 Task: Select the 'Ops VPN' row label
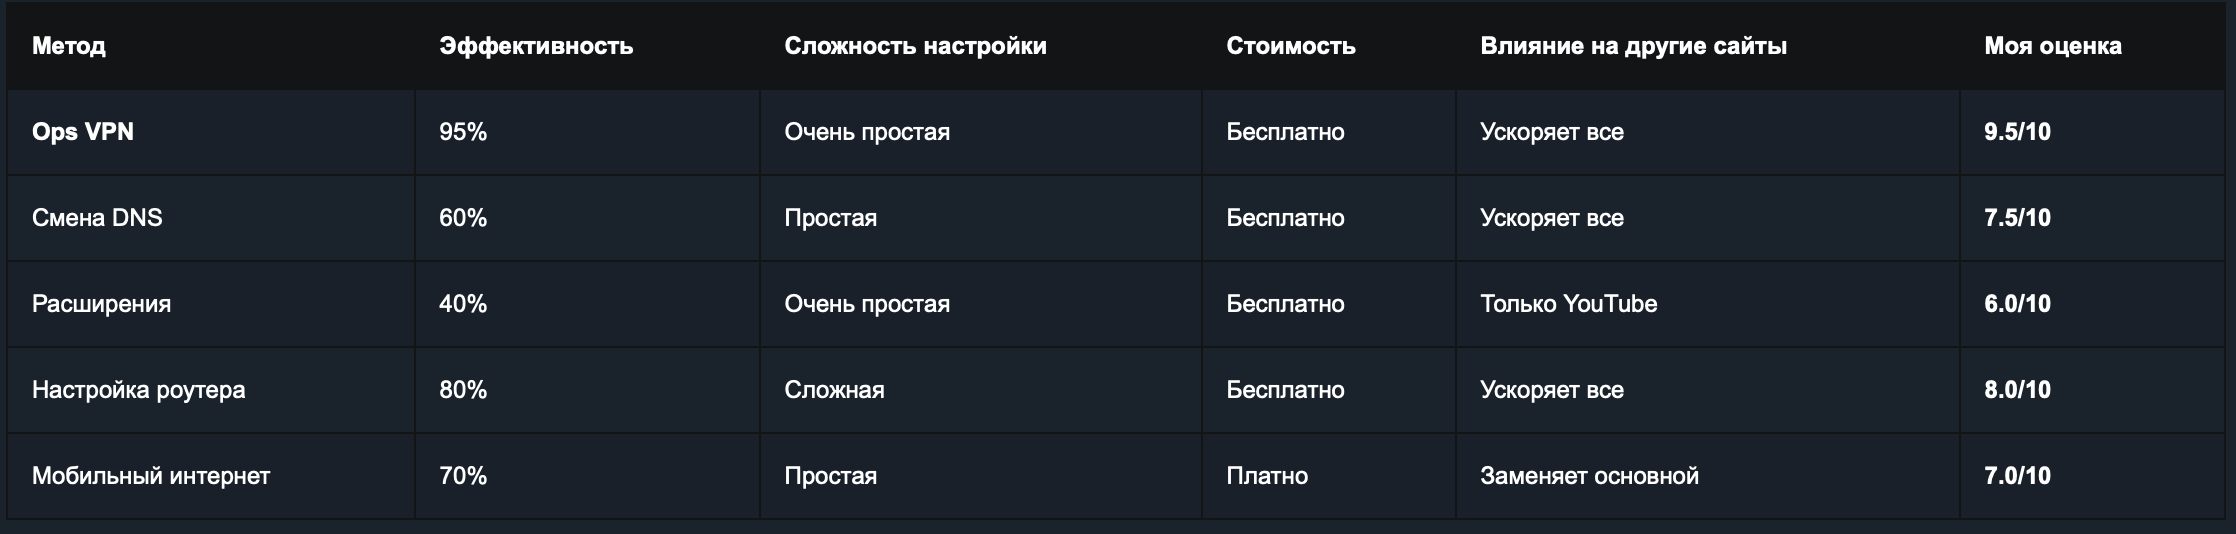click(83, 132)
